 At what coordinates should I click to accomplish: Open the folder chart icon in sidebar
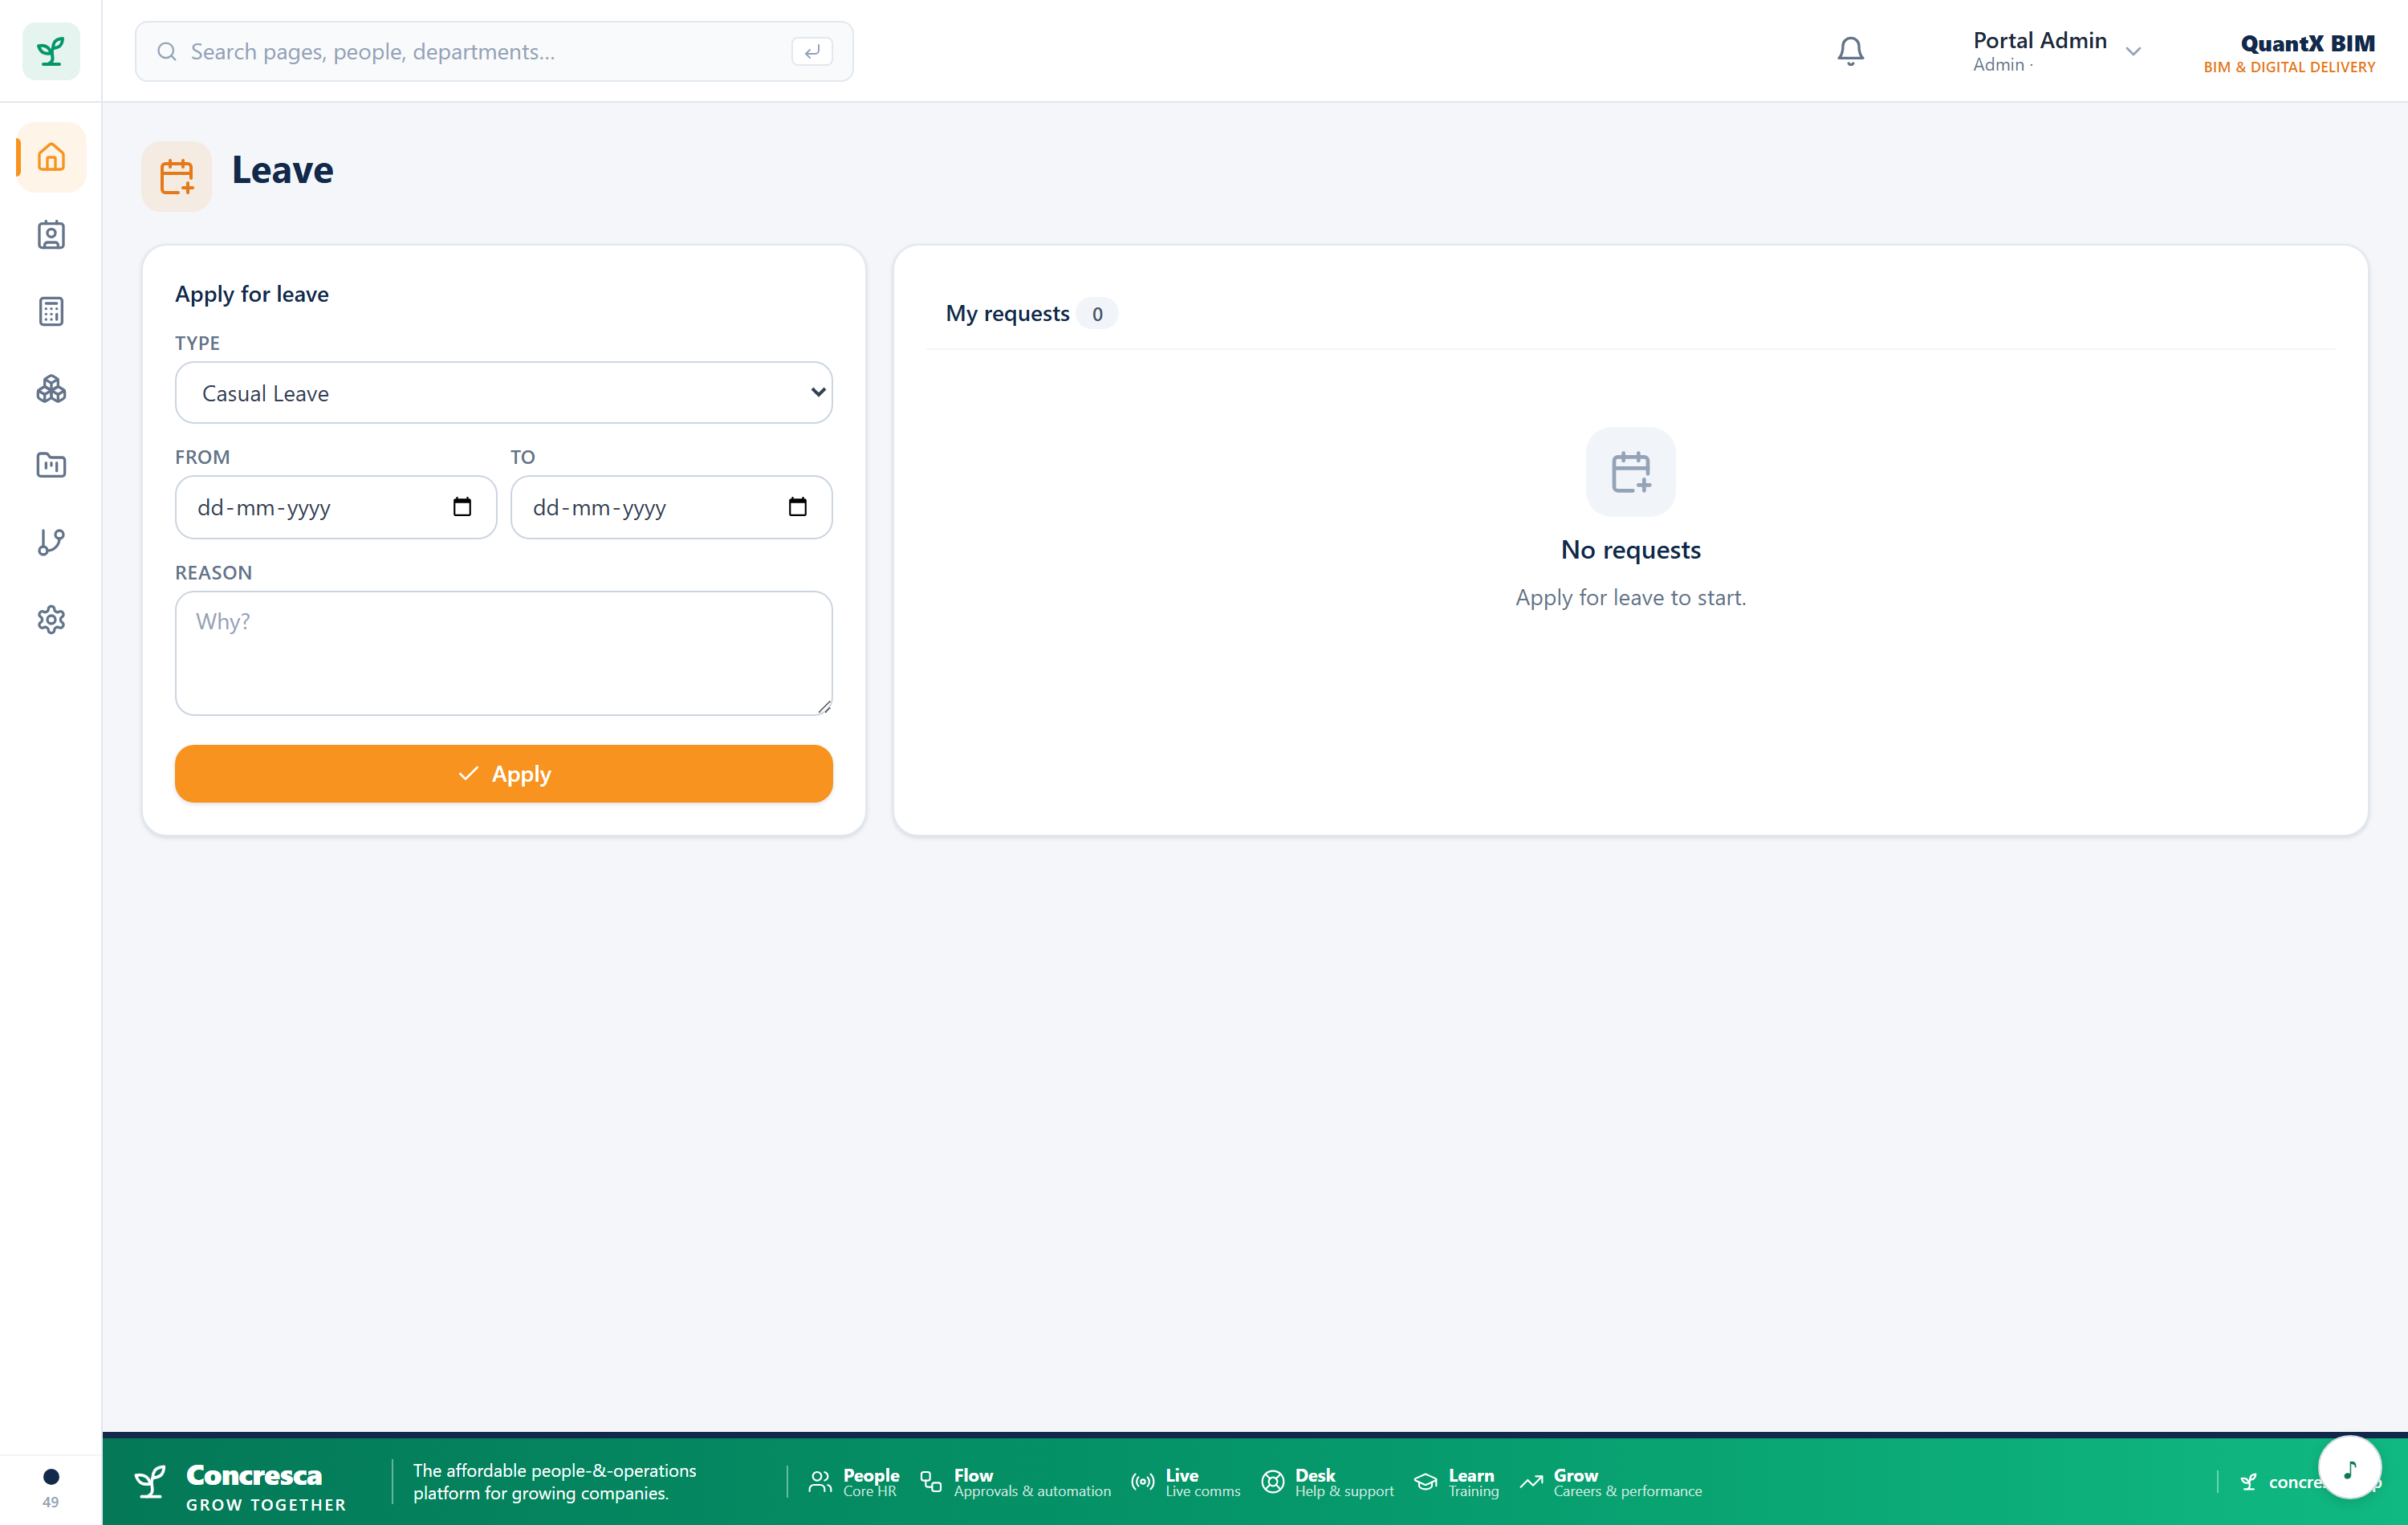[51, 465]
